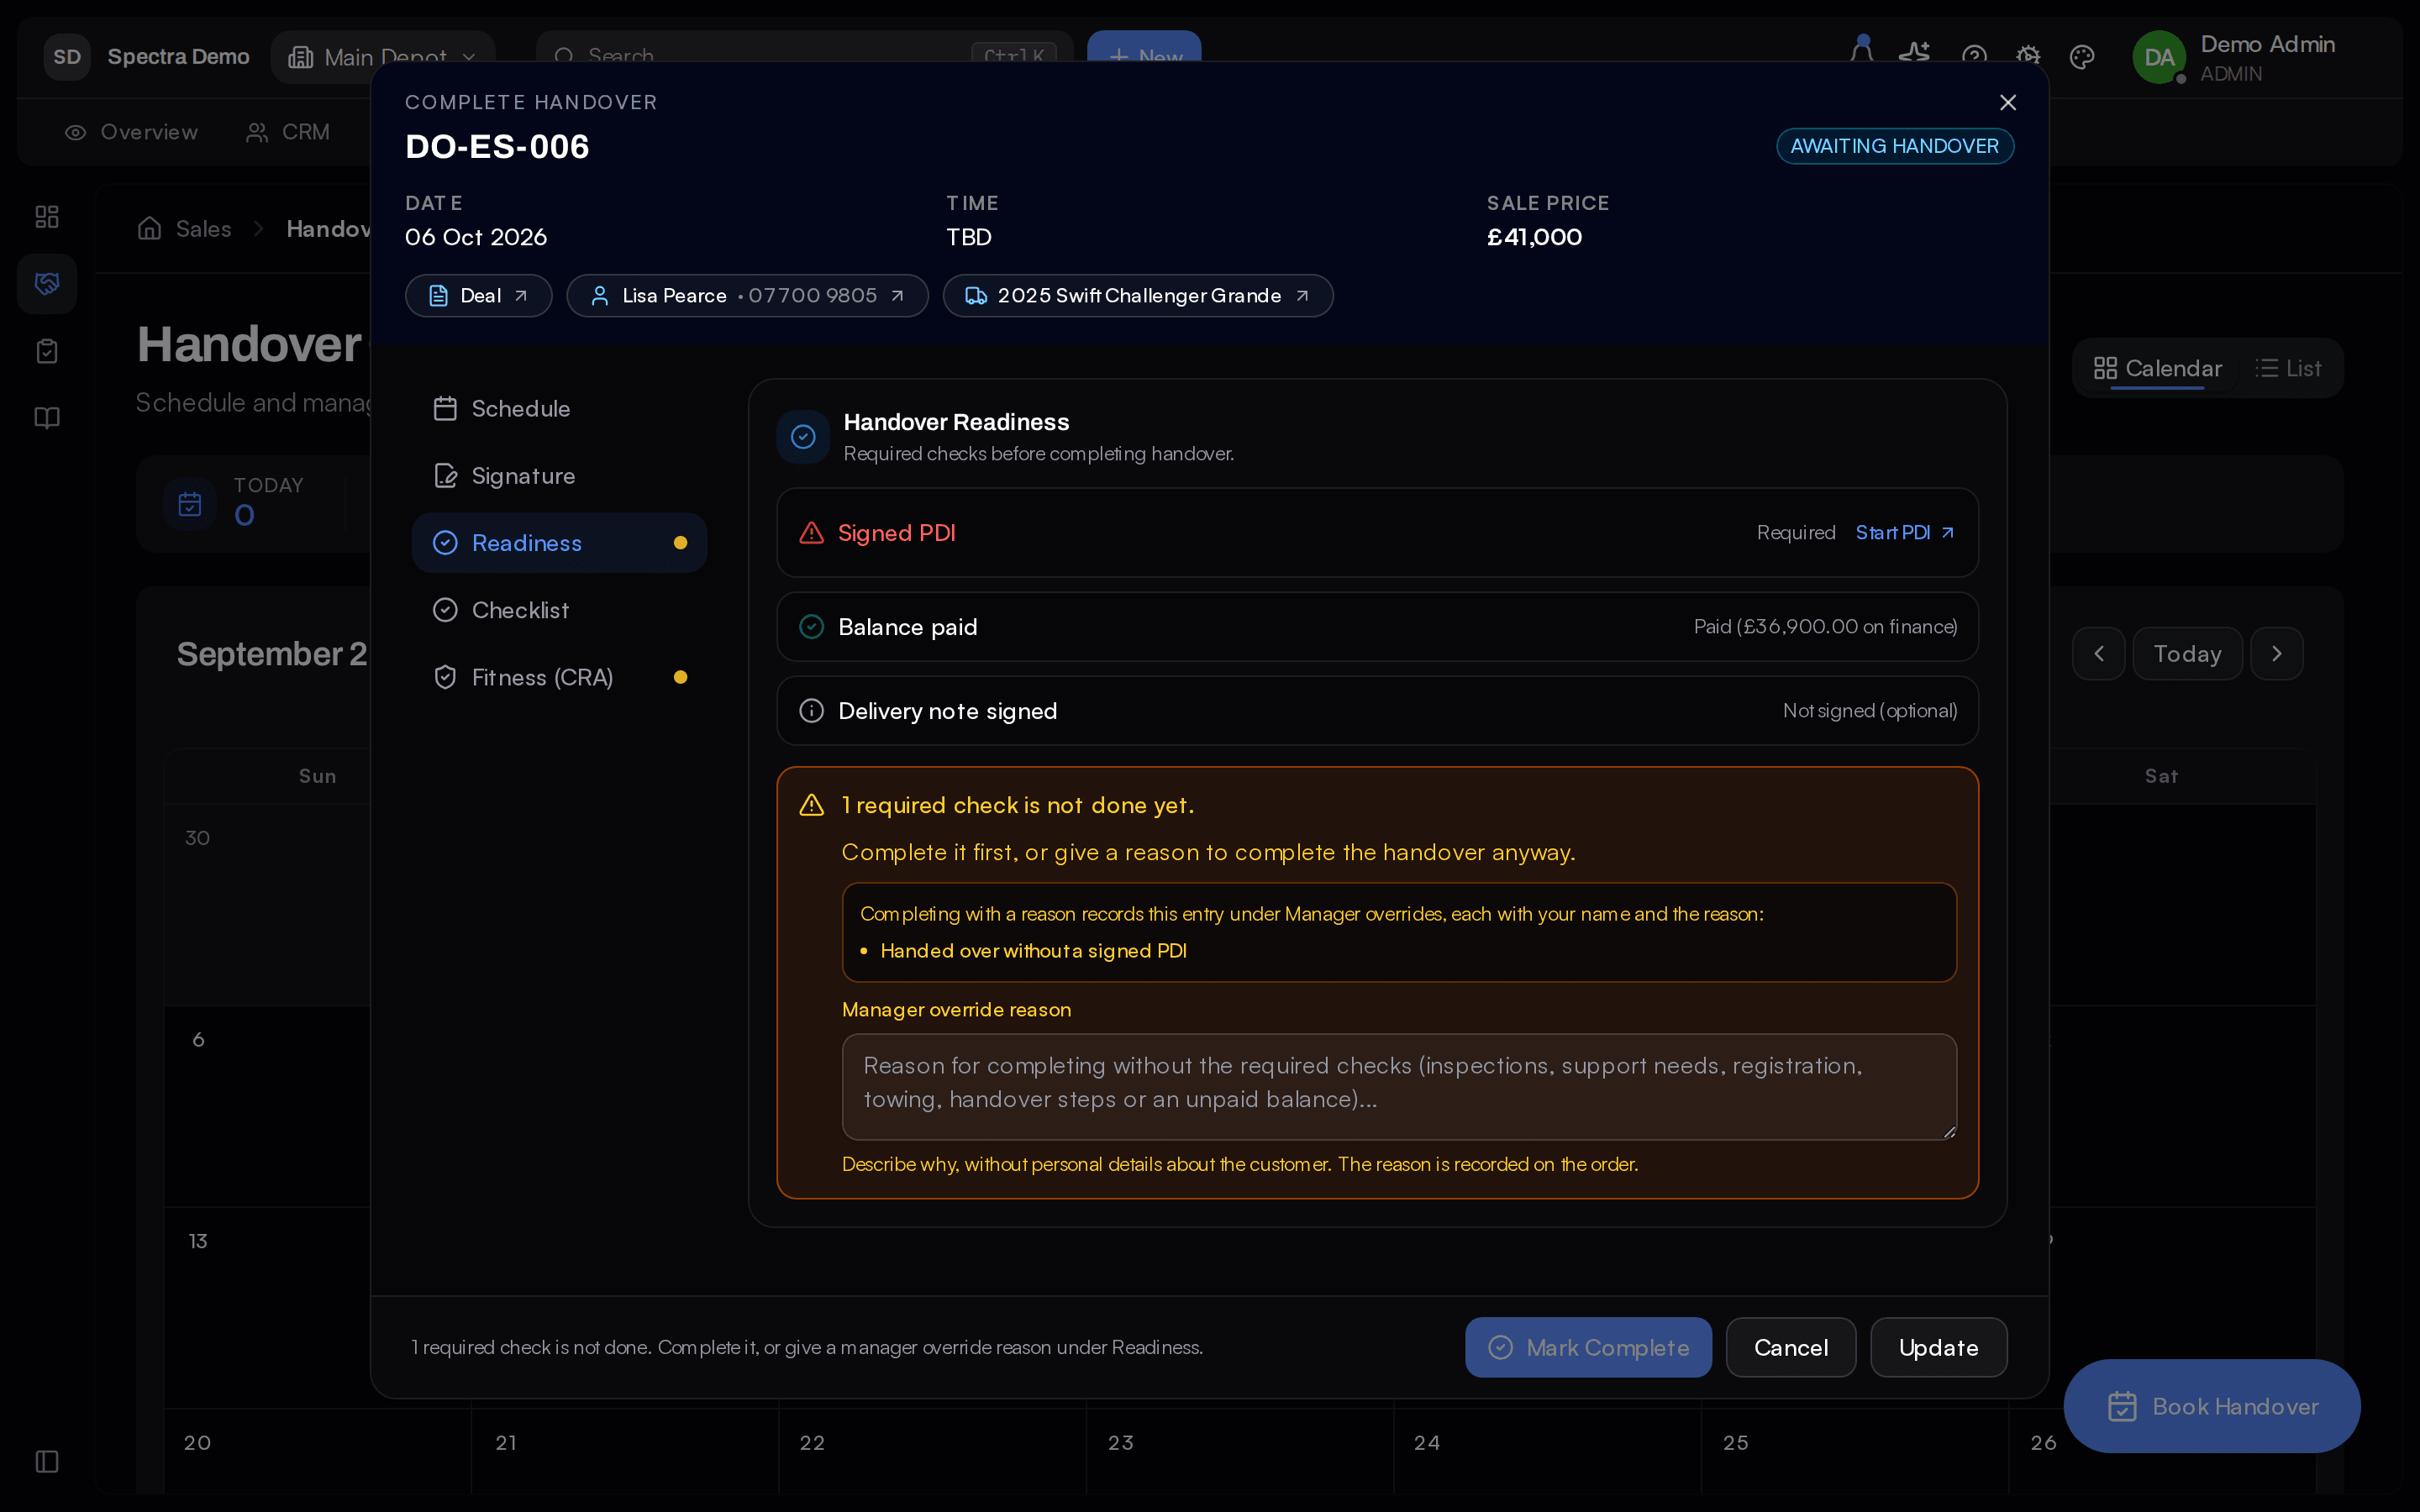Open the Demo Admin profile avatar

tap(2159, 57)
